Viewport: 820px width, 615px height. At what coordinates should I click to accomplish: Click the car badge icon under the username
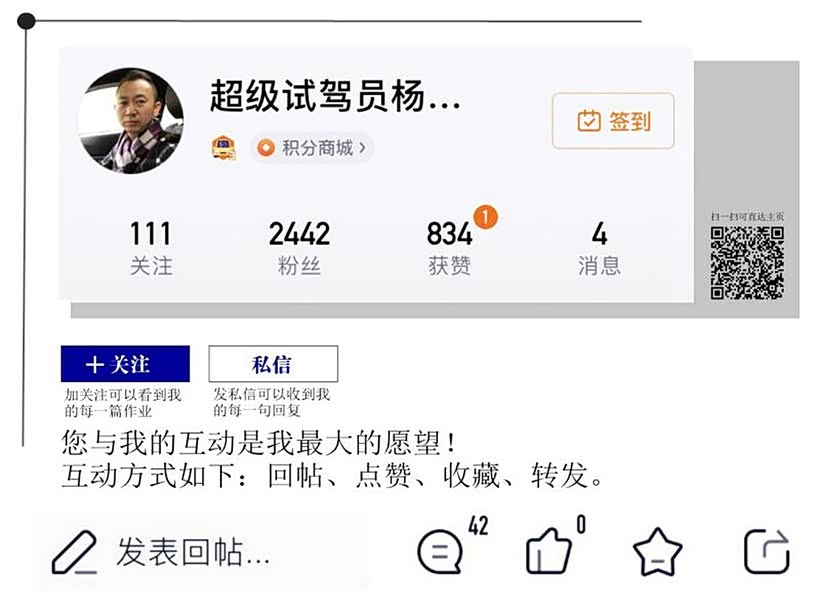tap(223, 148)
